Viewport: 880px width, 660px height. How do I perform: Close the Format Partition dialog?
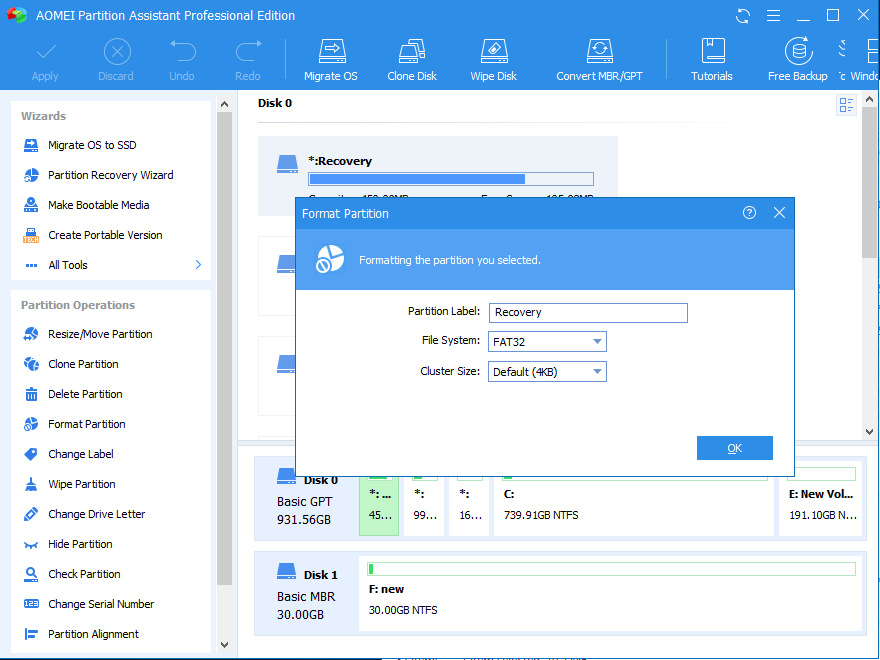click(779, 213)
